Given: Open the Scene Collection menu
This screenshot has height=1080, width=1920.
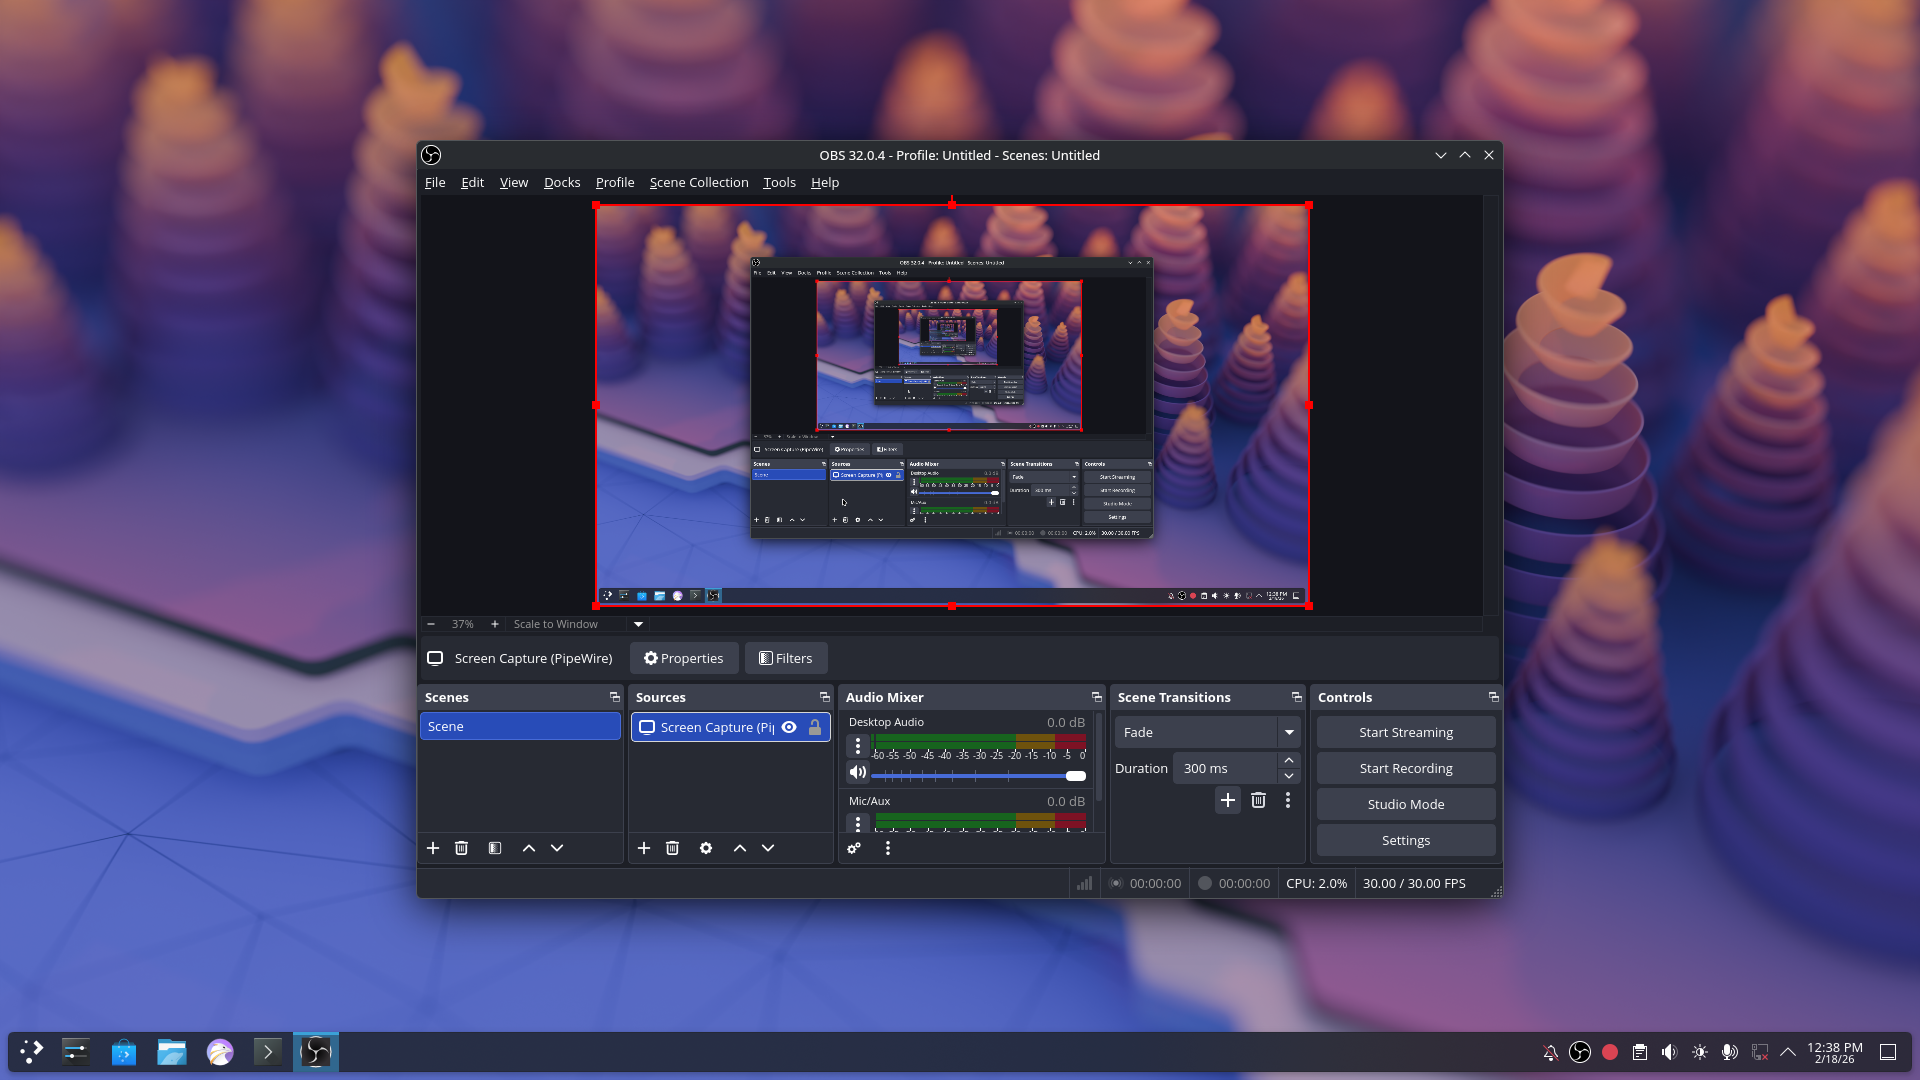Looking at the screenshot, I should 698,182.
